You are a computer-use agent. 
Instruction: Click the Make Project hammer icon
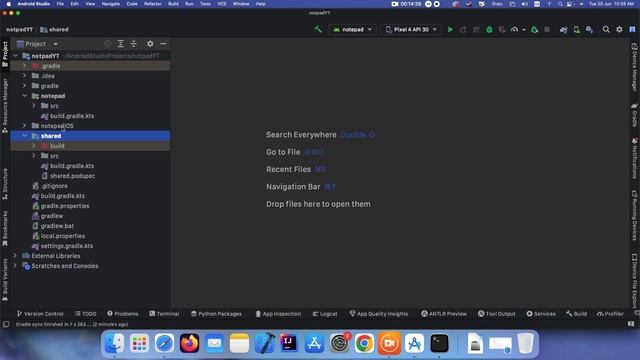[318, 29]
